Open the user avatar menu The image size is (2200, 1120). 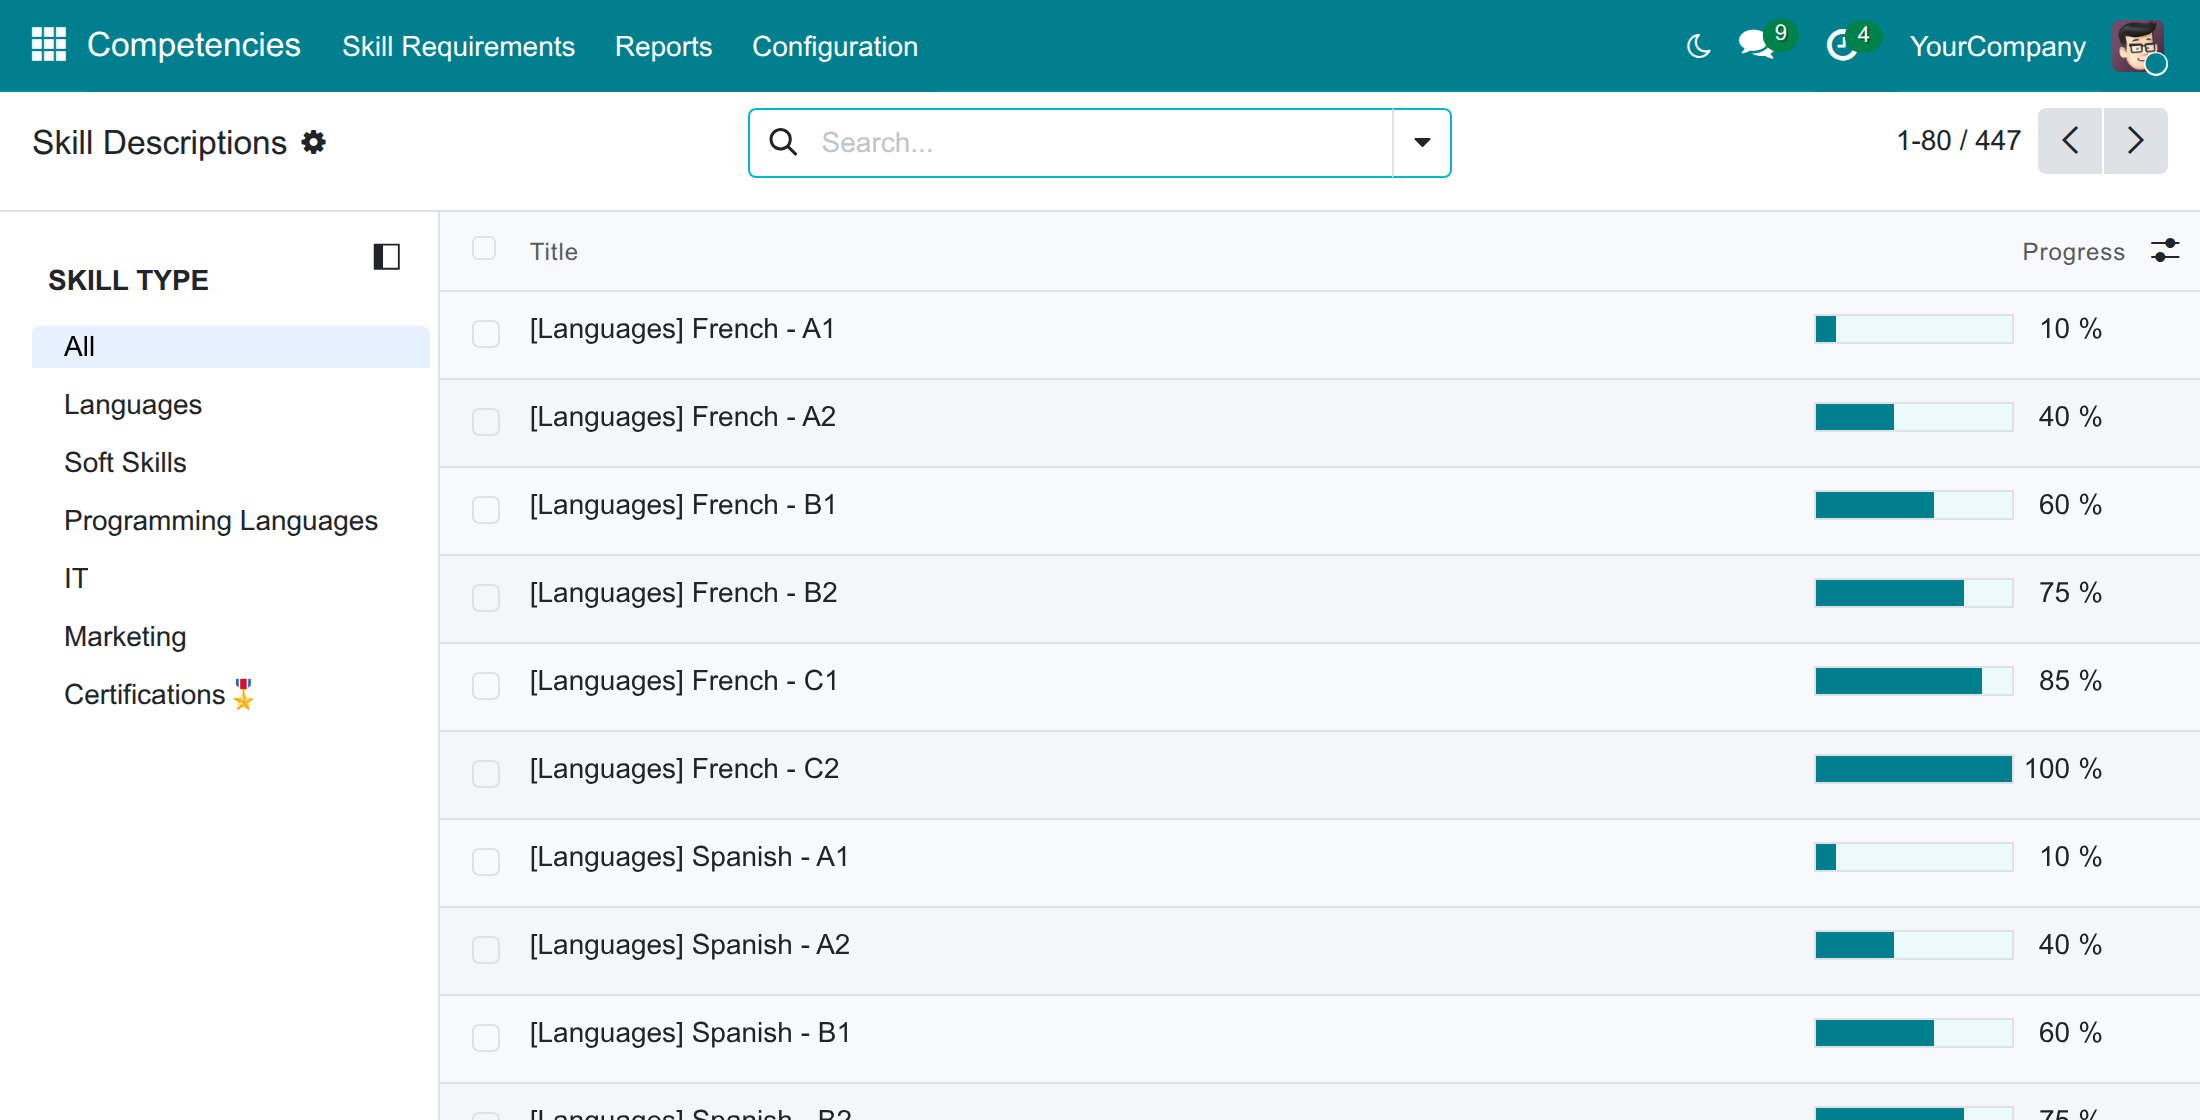(x=2138, y=46)
